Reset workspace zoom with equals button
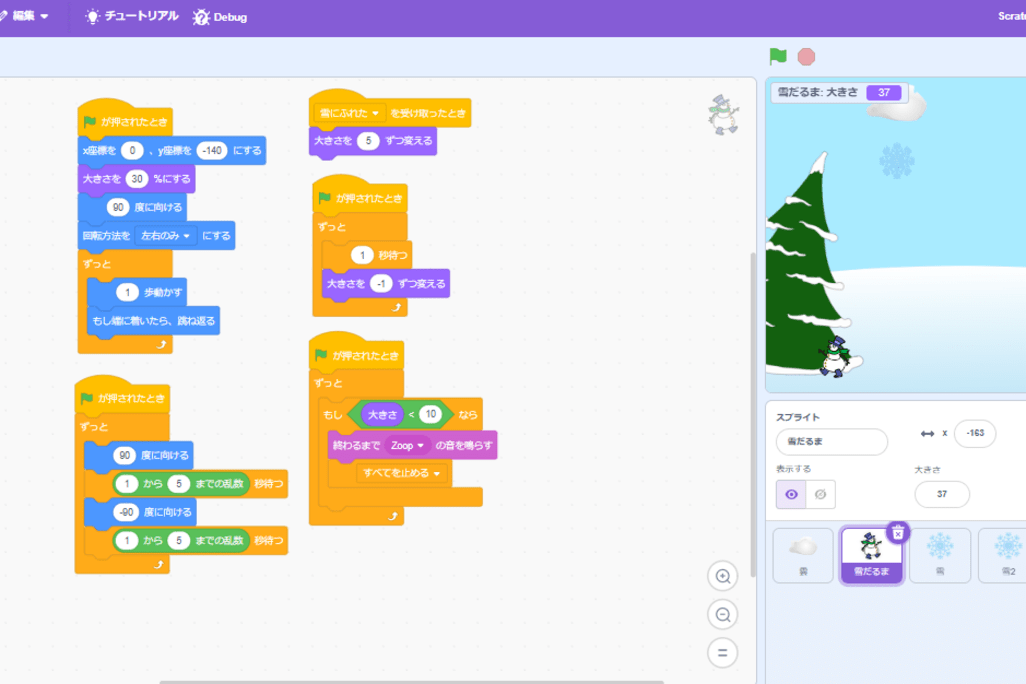 tap(722, 653)
